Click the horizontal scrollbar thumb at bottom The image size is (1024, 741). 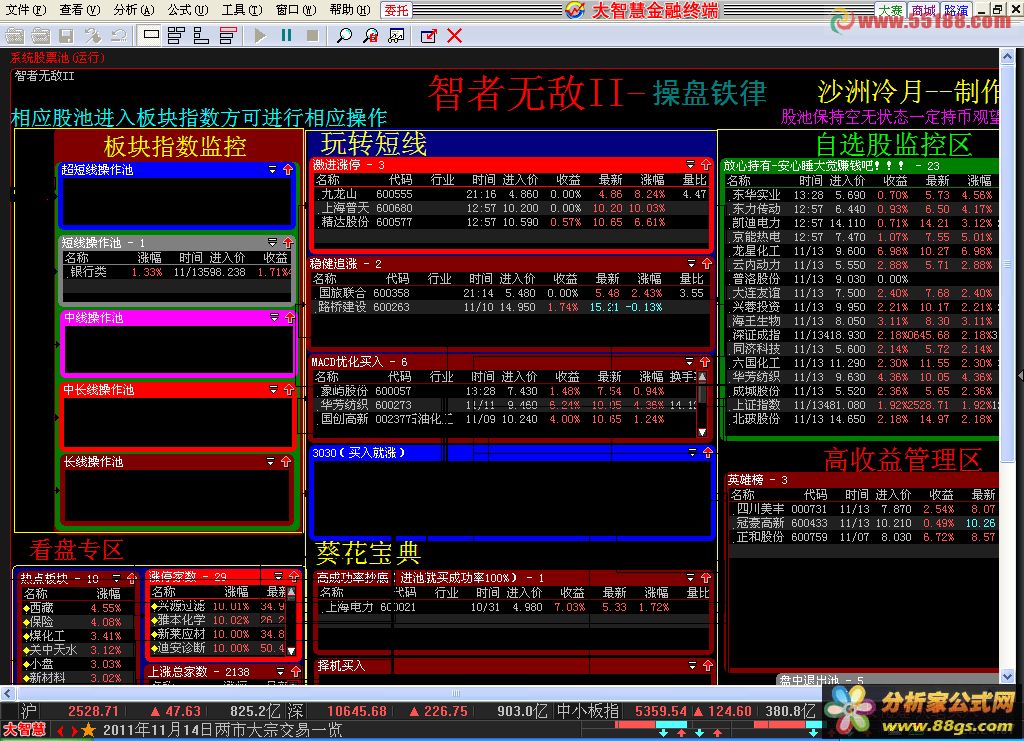(x=455, y=693)
